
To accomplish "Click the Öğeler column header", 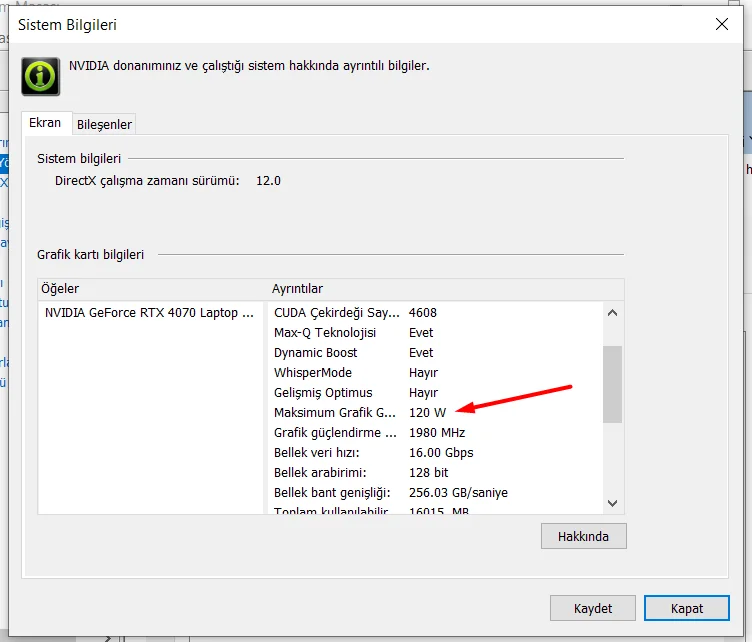I will point(153,289).
